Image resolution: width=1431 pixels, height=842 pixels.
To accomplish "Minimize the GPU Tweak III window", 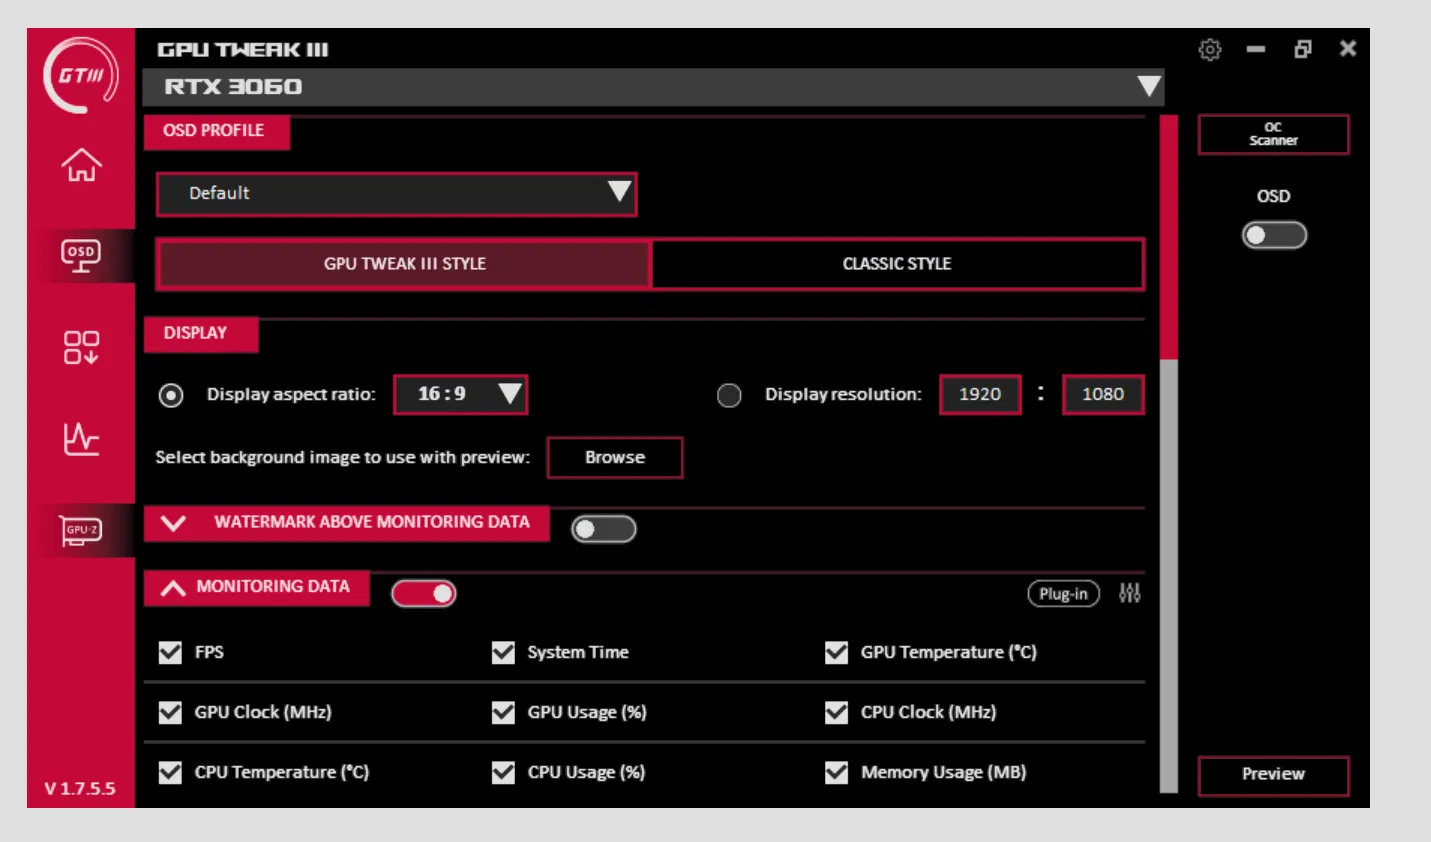I will point(1256,49).
